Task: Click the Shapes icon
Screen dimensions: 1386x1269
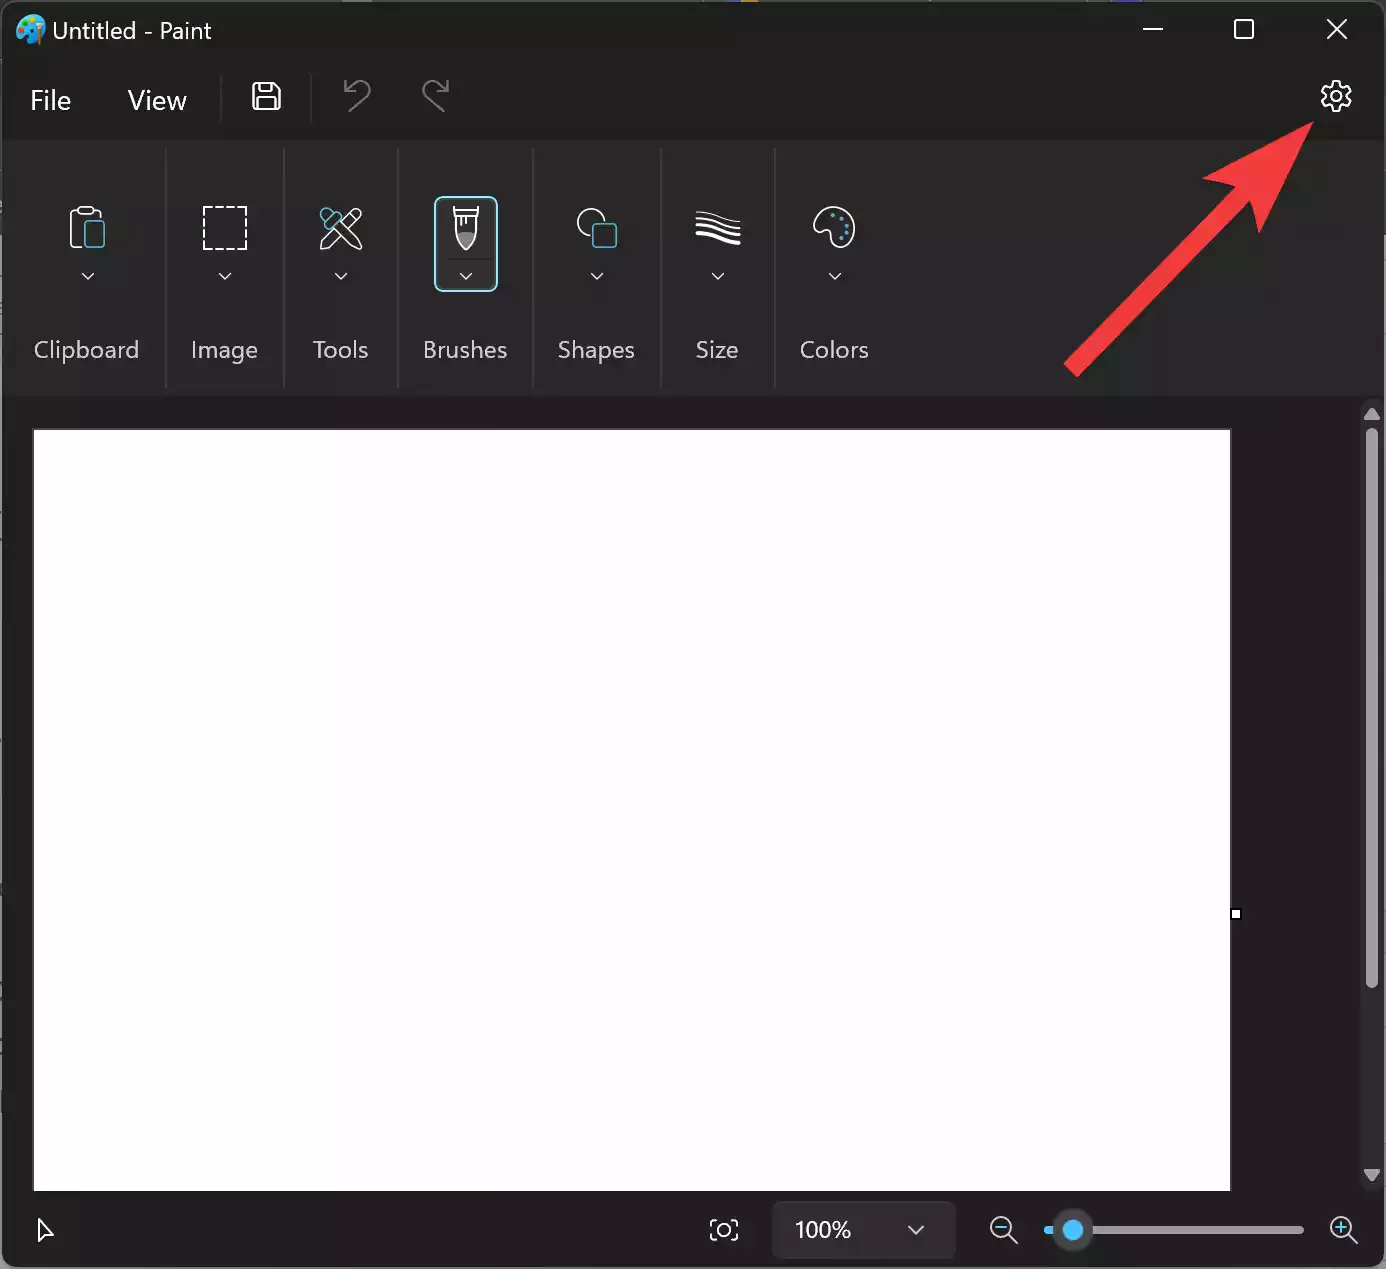Action: [597, 227]
